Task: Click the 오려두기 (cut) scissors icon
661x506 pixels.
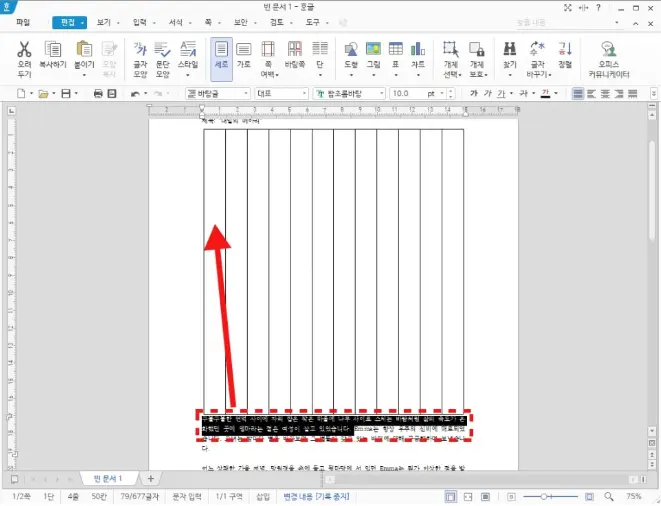Action: [24, 50]
